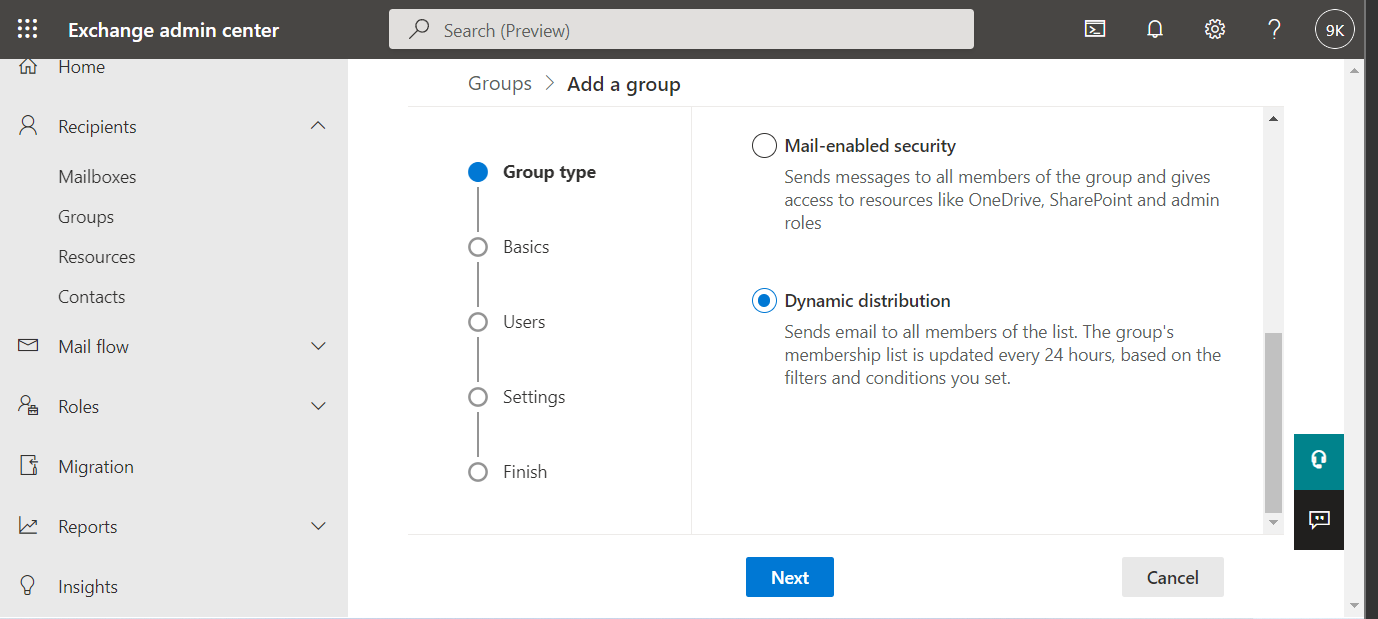Click the Search (Preview) field
The height and width of the screenshot is (619, 1378).
680,30
